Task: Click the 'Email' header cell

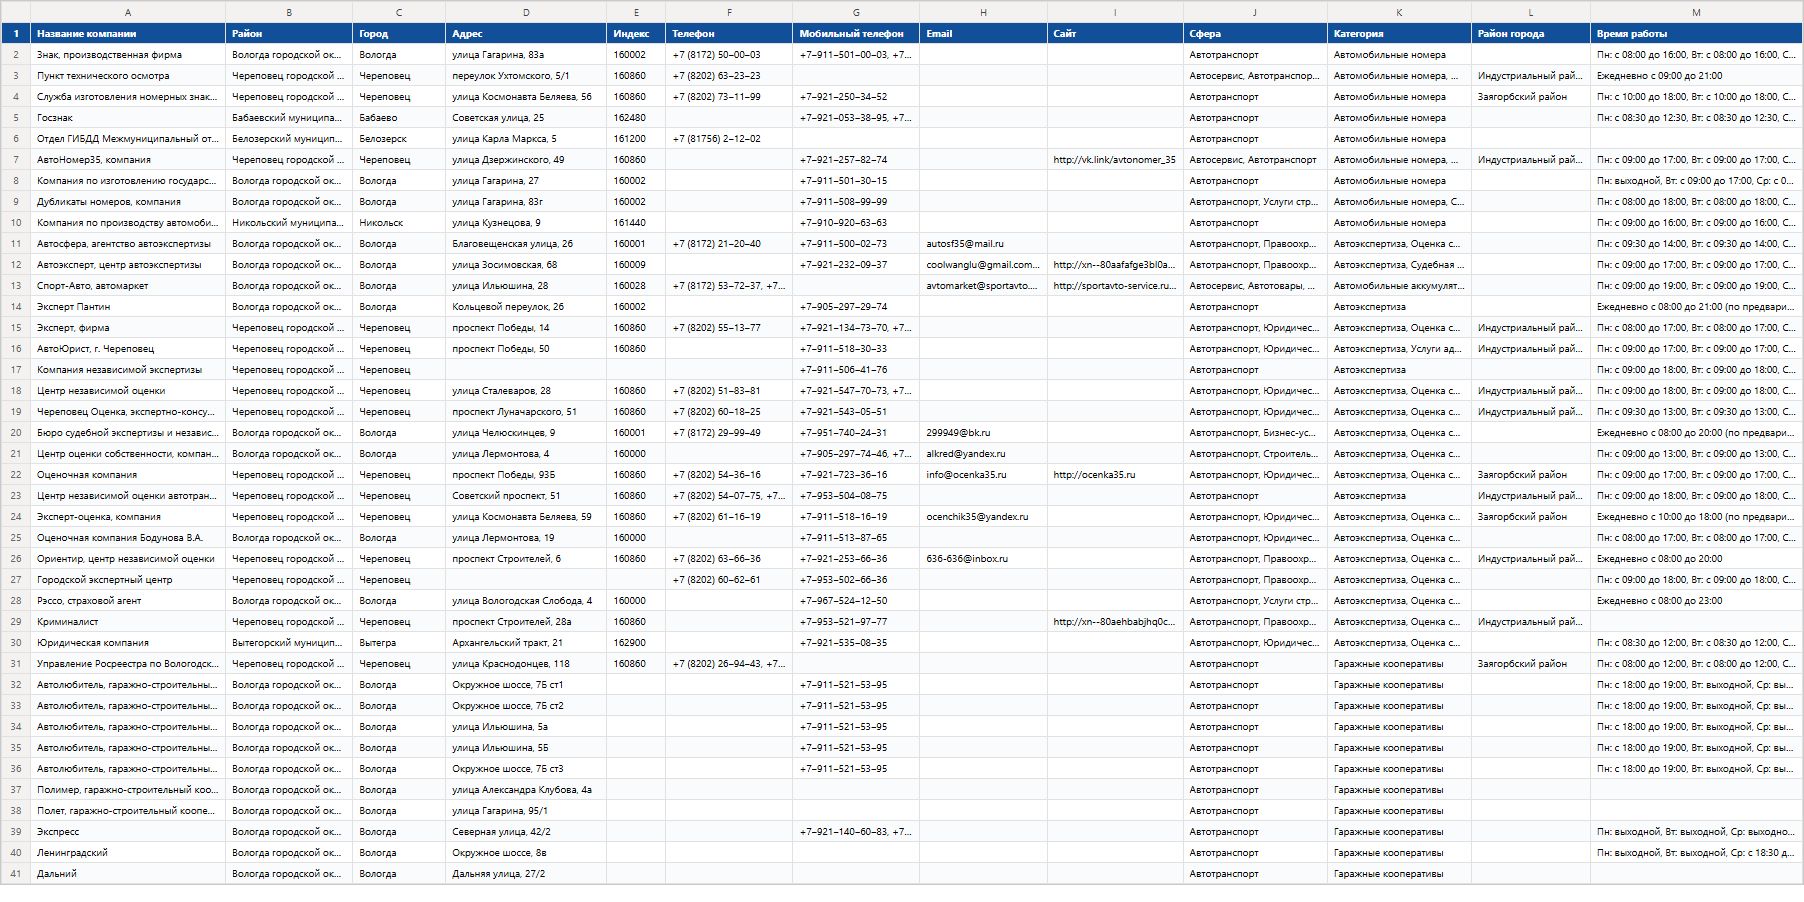Action: click(983, 34)
